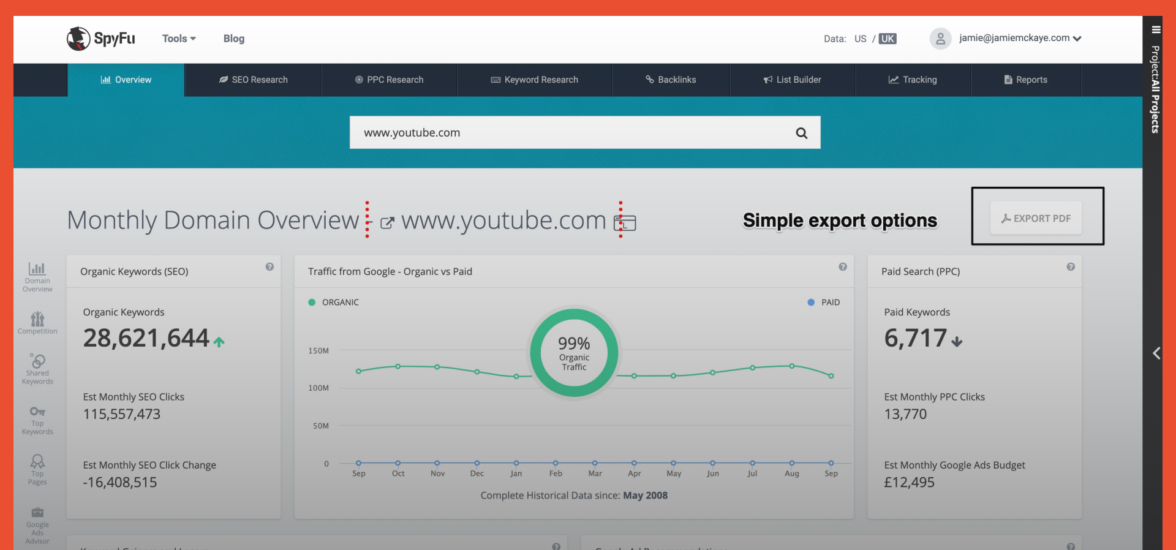Image resolution: width=1176 pixels, height=550 pixels.
Task: Click the Paid Keywords value 6,717
Action: [916, 338]
